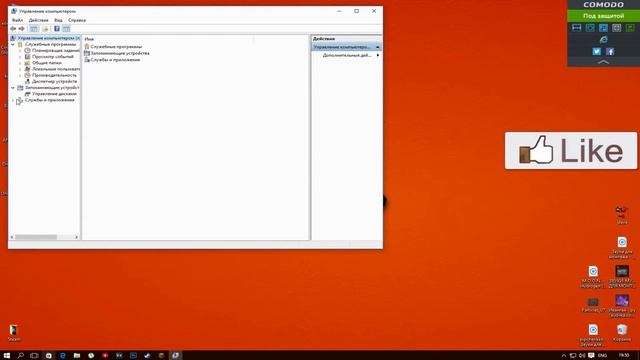Viewport: 640px width, 360px height.
Task: Collapse the Comodo widget with chevron
Action: (603, 62)
